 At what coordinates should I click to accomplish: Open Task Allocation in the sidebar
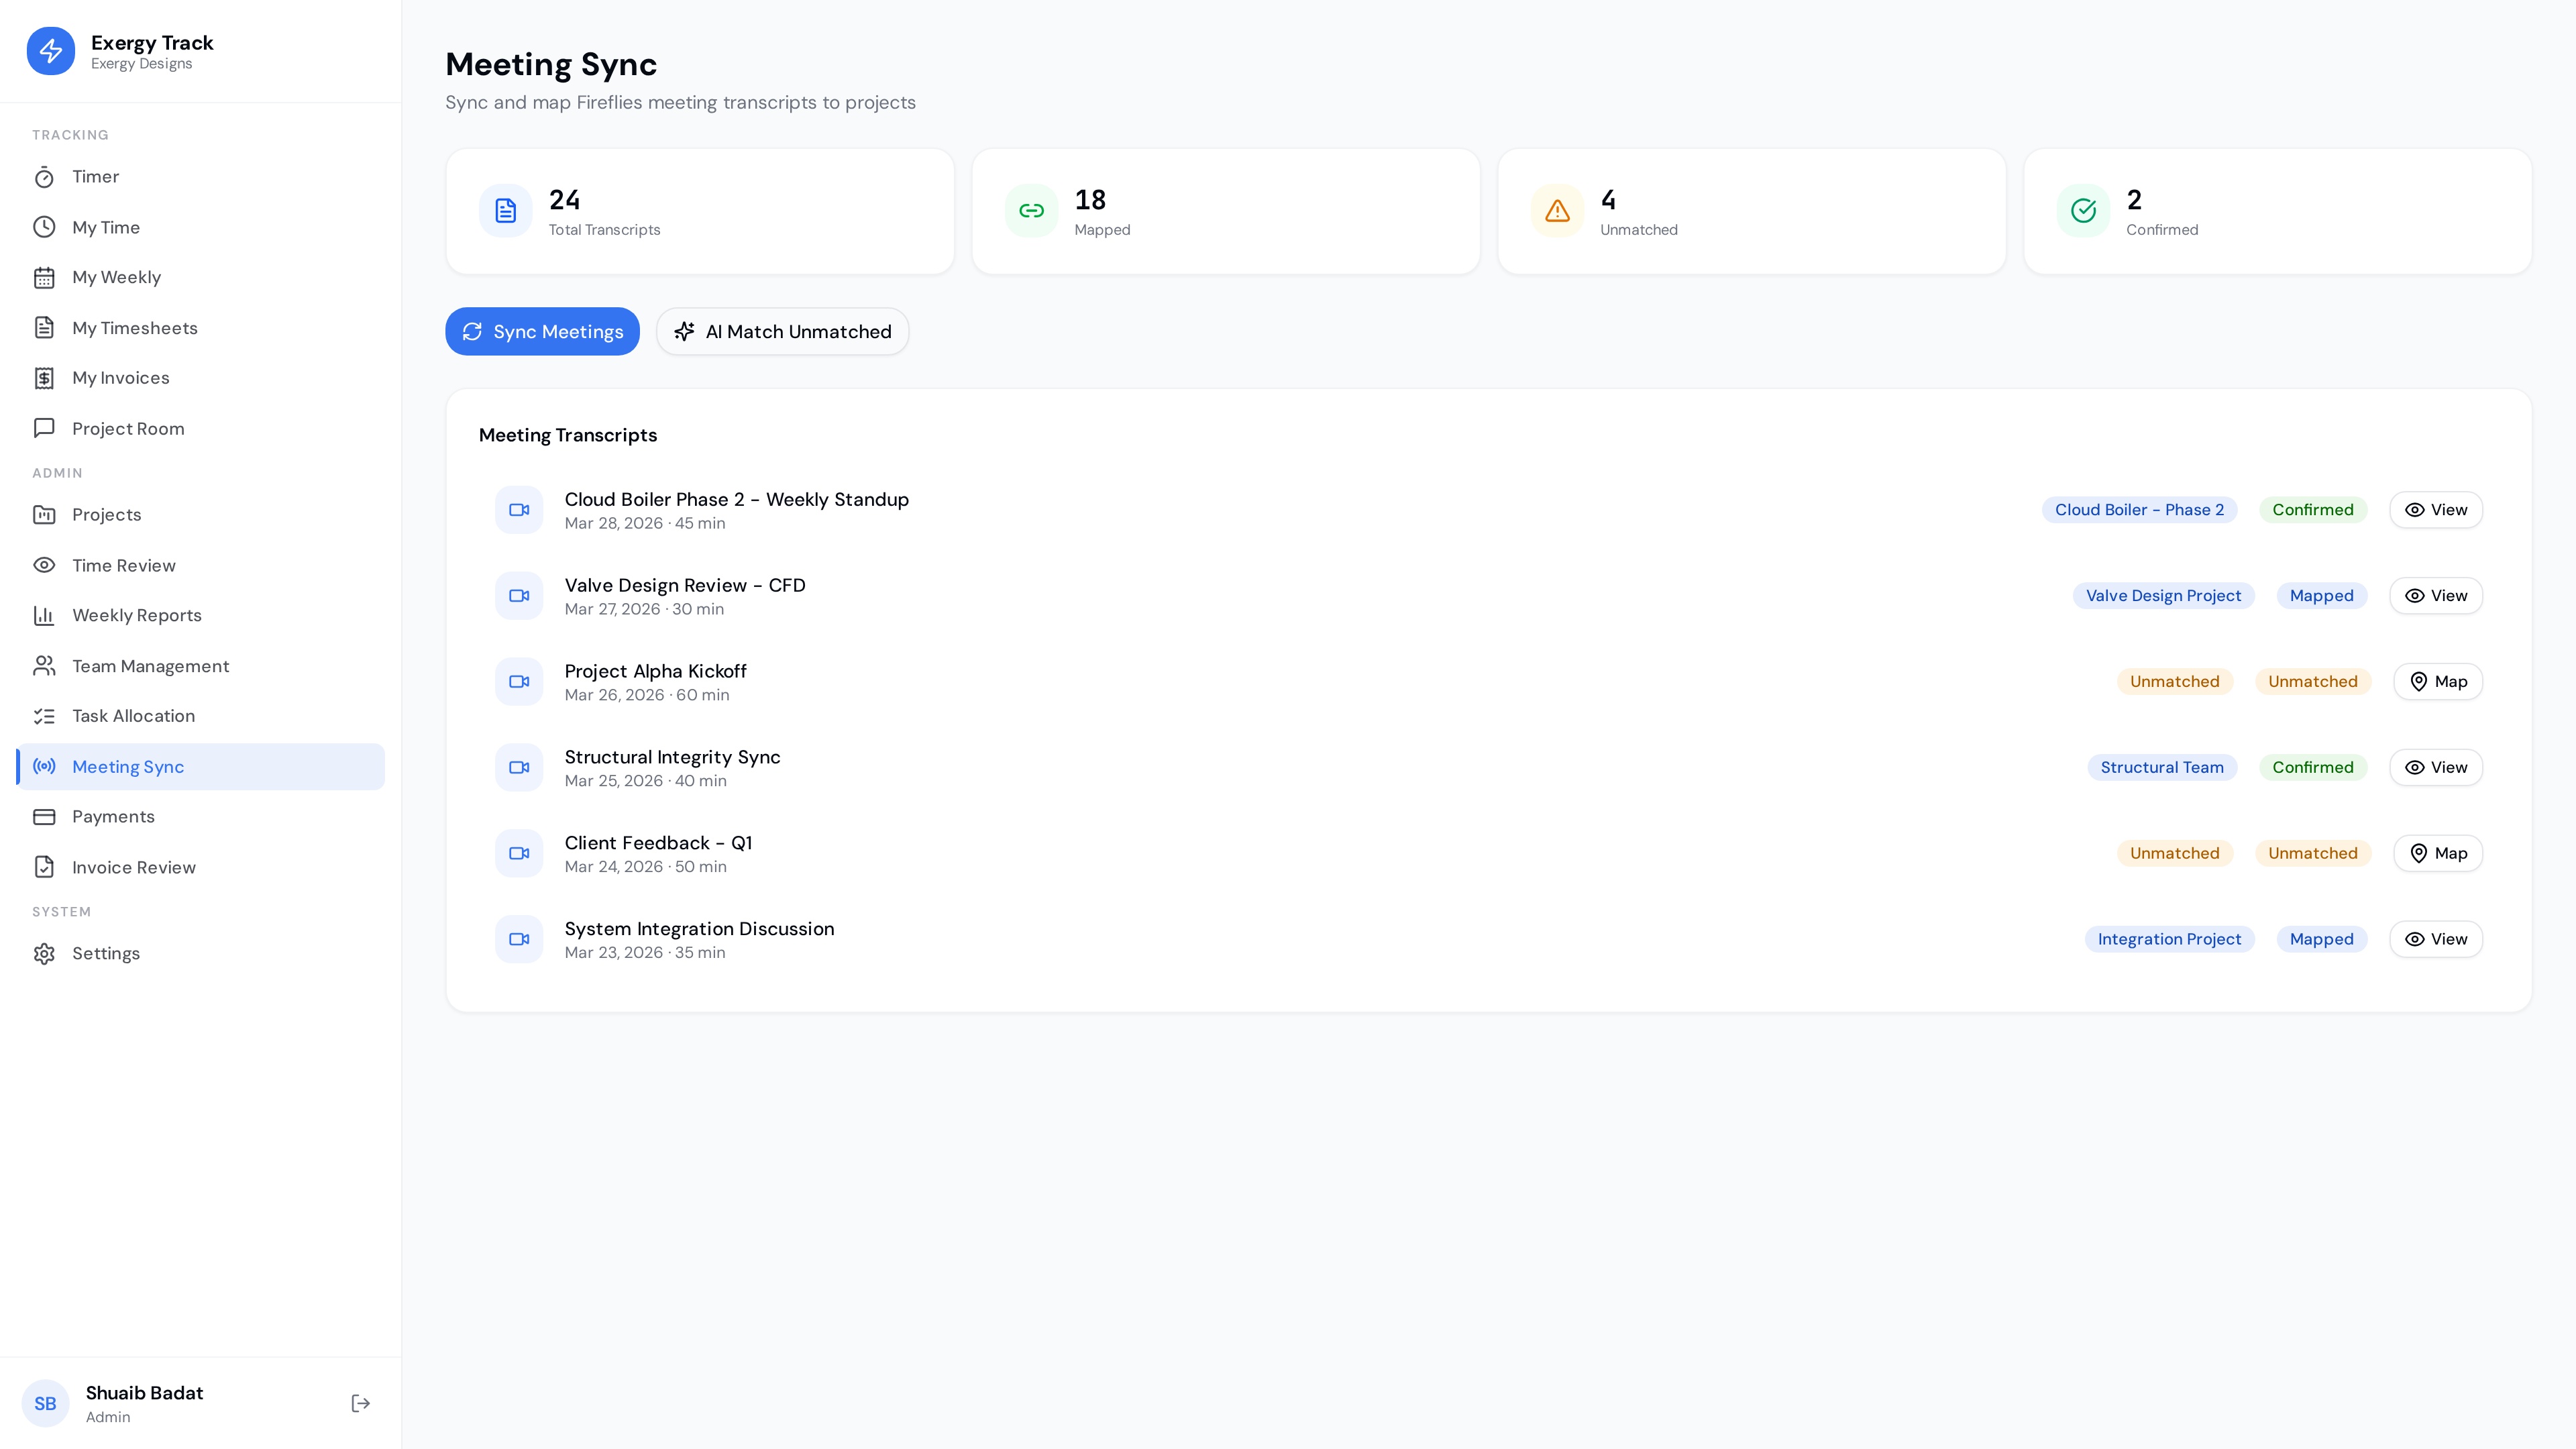tap(133, 716)
